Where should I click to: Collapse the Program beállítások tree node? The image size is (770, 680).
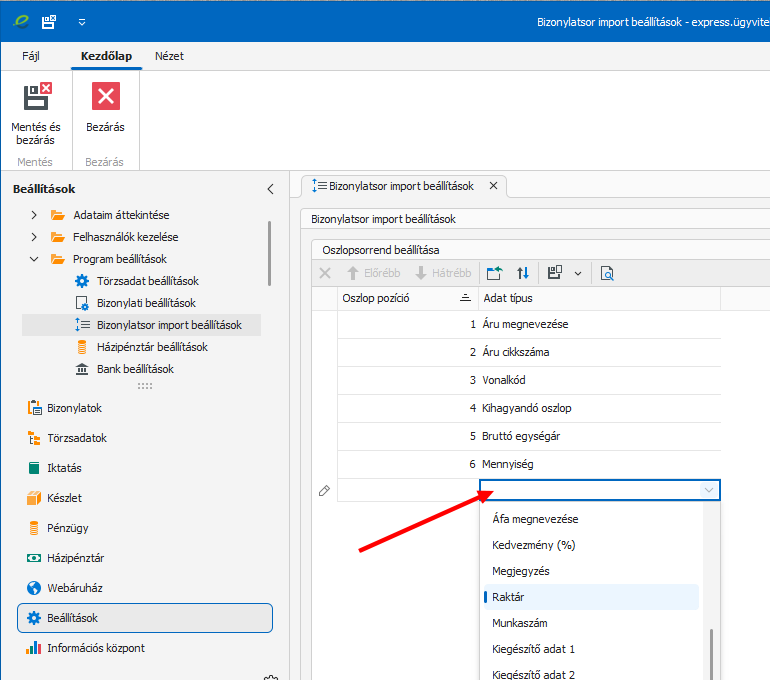(x=34, y=259)
